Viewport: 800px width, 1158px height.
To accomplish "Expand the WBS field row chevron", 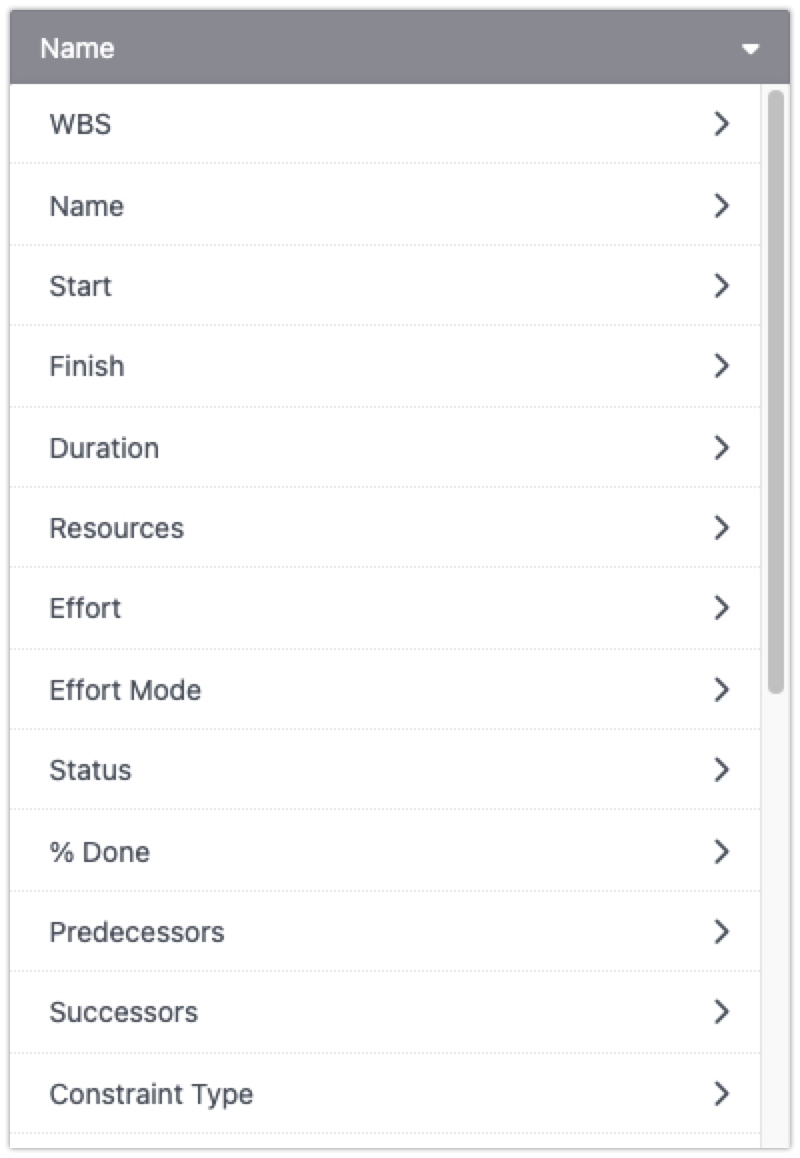I will click(722, 124).
